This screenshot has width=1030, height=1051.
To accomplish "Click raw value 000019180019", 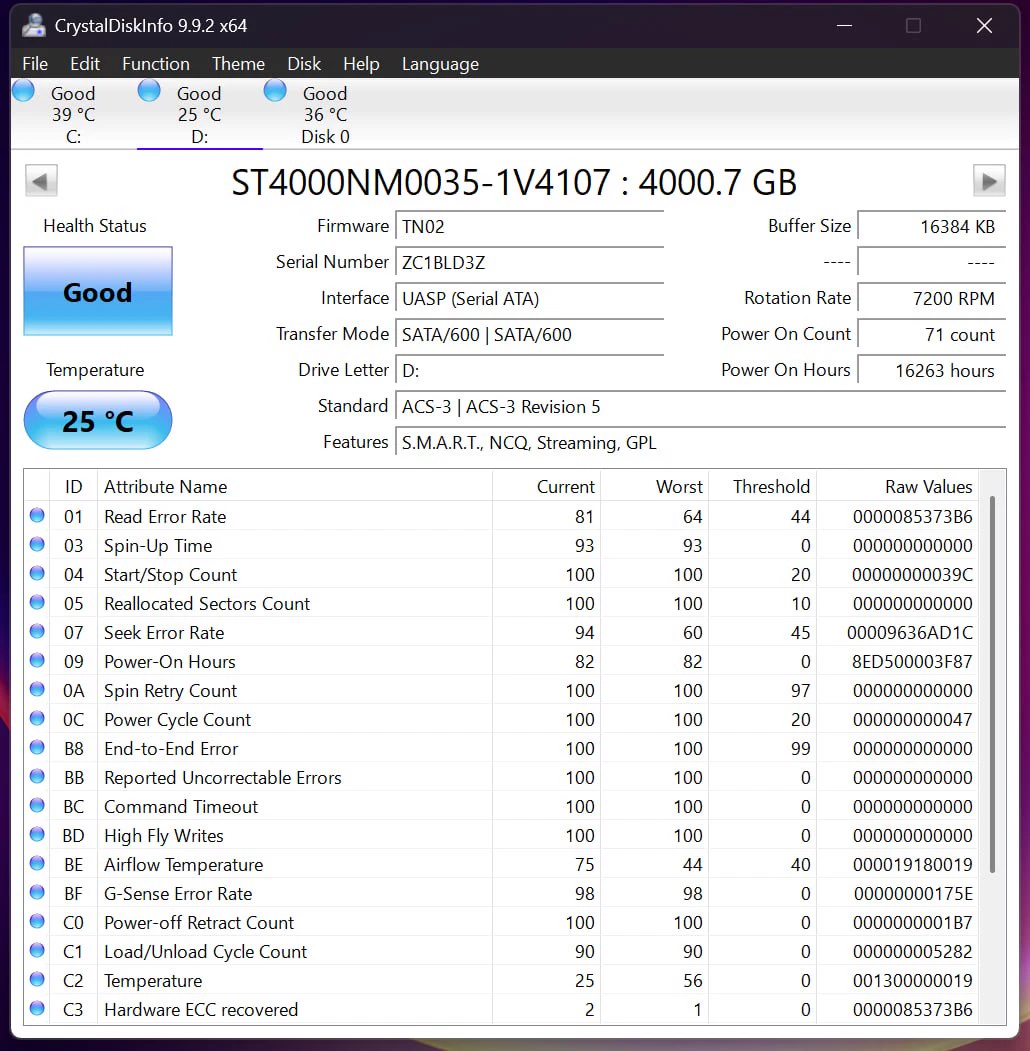I will point(913,865).
